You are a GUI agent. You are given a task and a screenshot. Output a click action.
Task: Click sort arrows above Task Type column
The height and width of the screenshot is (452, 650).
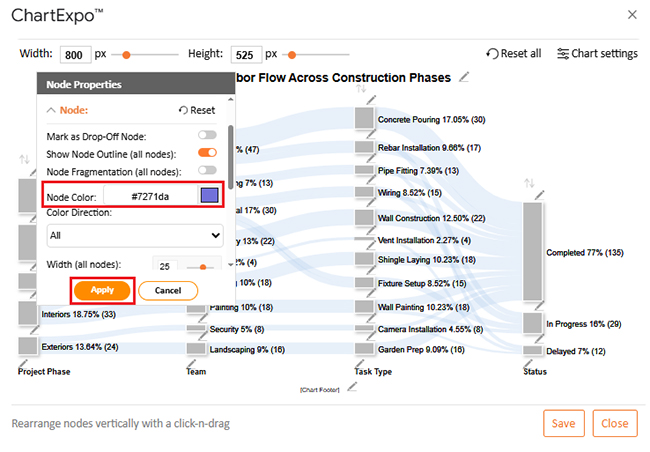click(361, 88)
